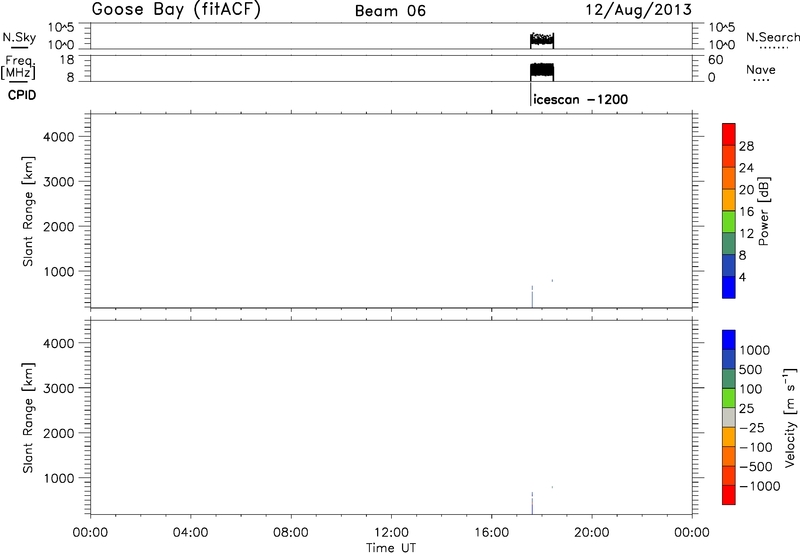
Task: Pick the -100 to -25 yellow-orange swatch
Action: point(729,437)
